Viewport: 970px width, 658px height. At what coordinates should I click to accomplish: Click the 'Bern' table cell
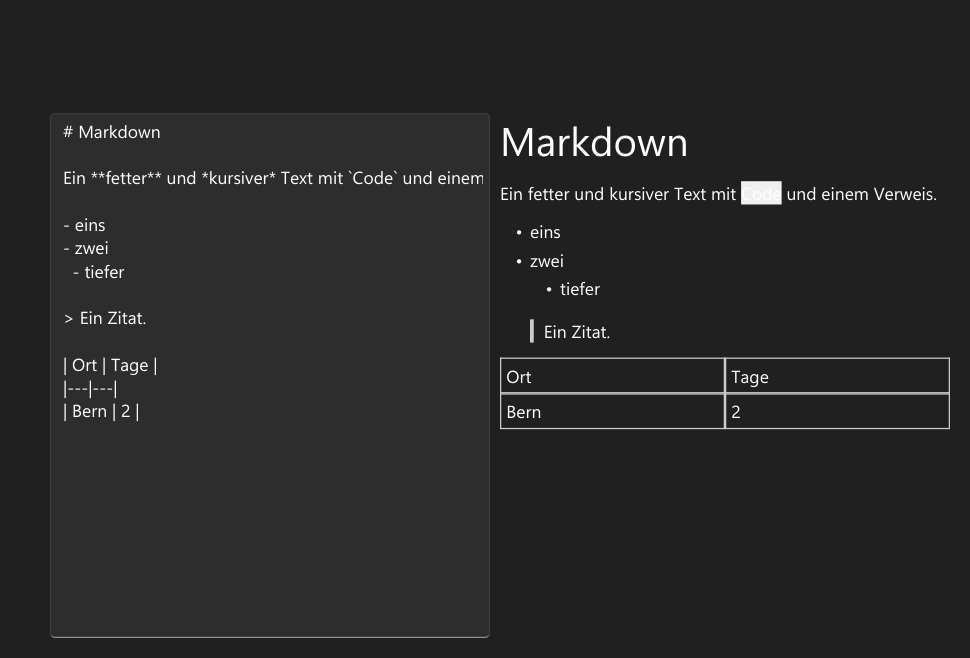click(x=612, y=411)
